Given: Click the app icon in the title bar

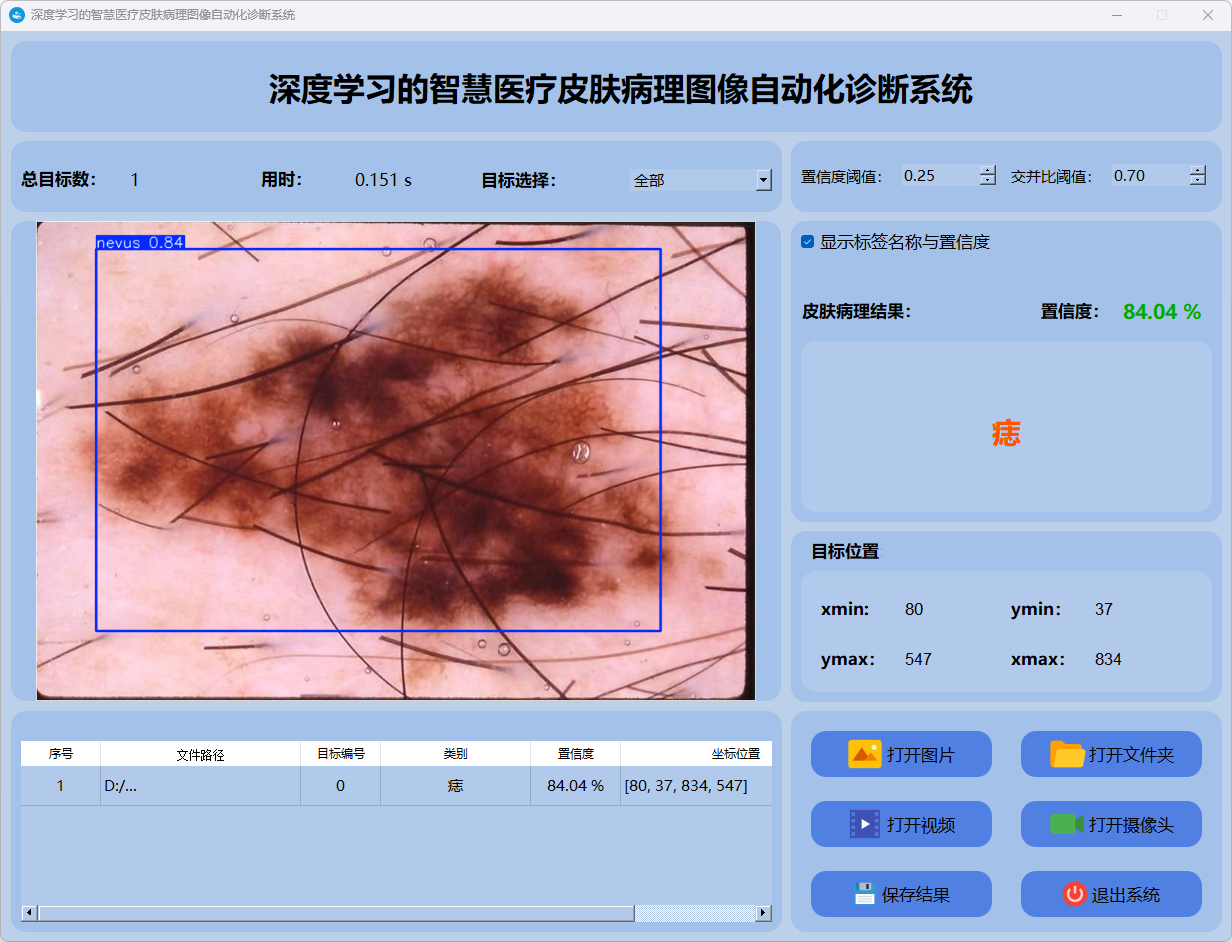Looking at the screenshot, I should [17, 15].
